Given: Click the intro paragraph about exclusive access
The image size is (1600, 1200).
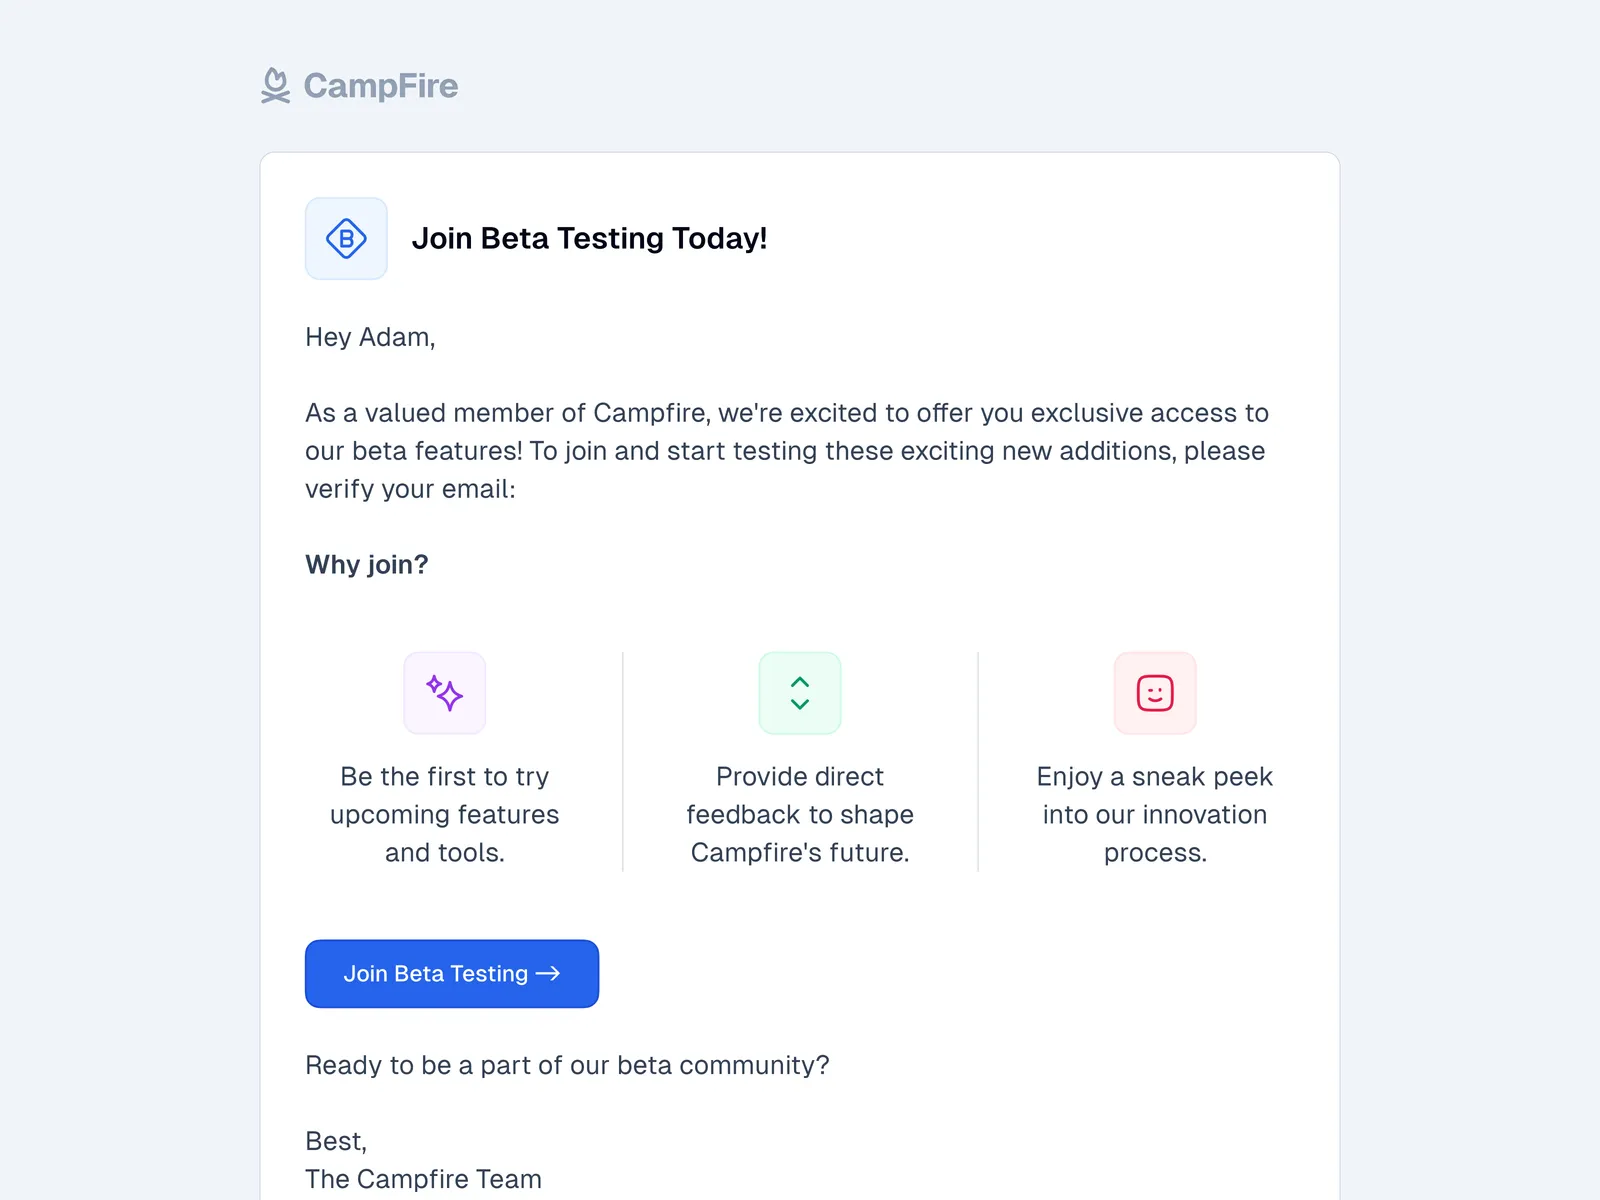Looking at the screenshot, I should pos(786,451).
